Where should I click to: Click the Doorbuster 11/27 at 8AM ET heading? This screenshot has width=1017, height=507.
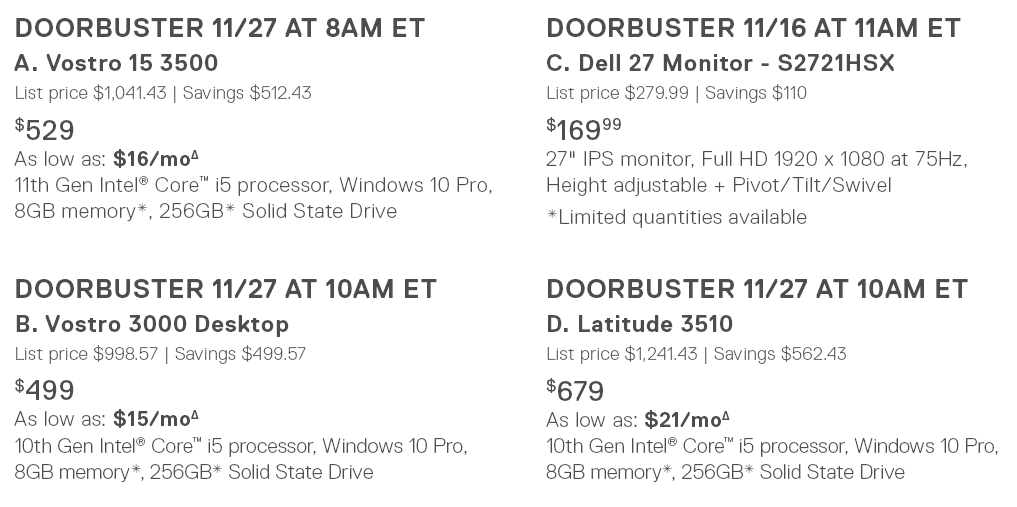(219, 28)
